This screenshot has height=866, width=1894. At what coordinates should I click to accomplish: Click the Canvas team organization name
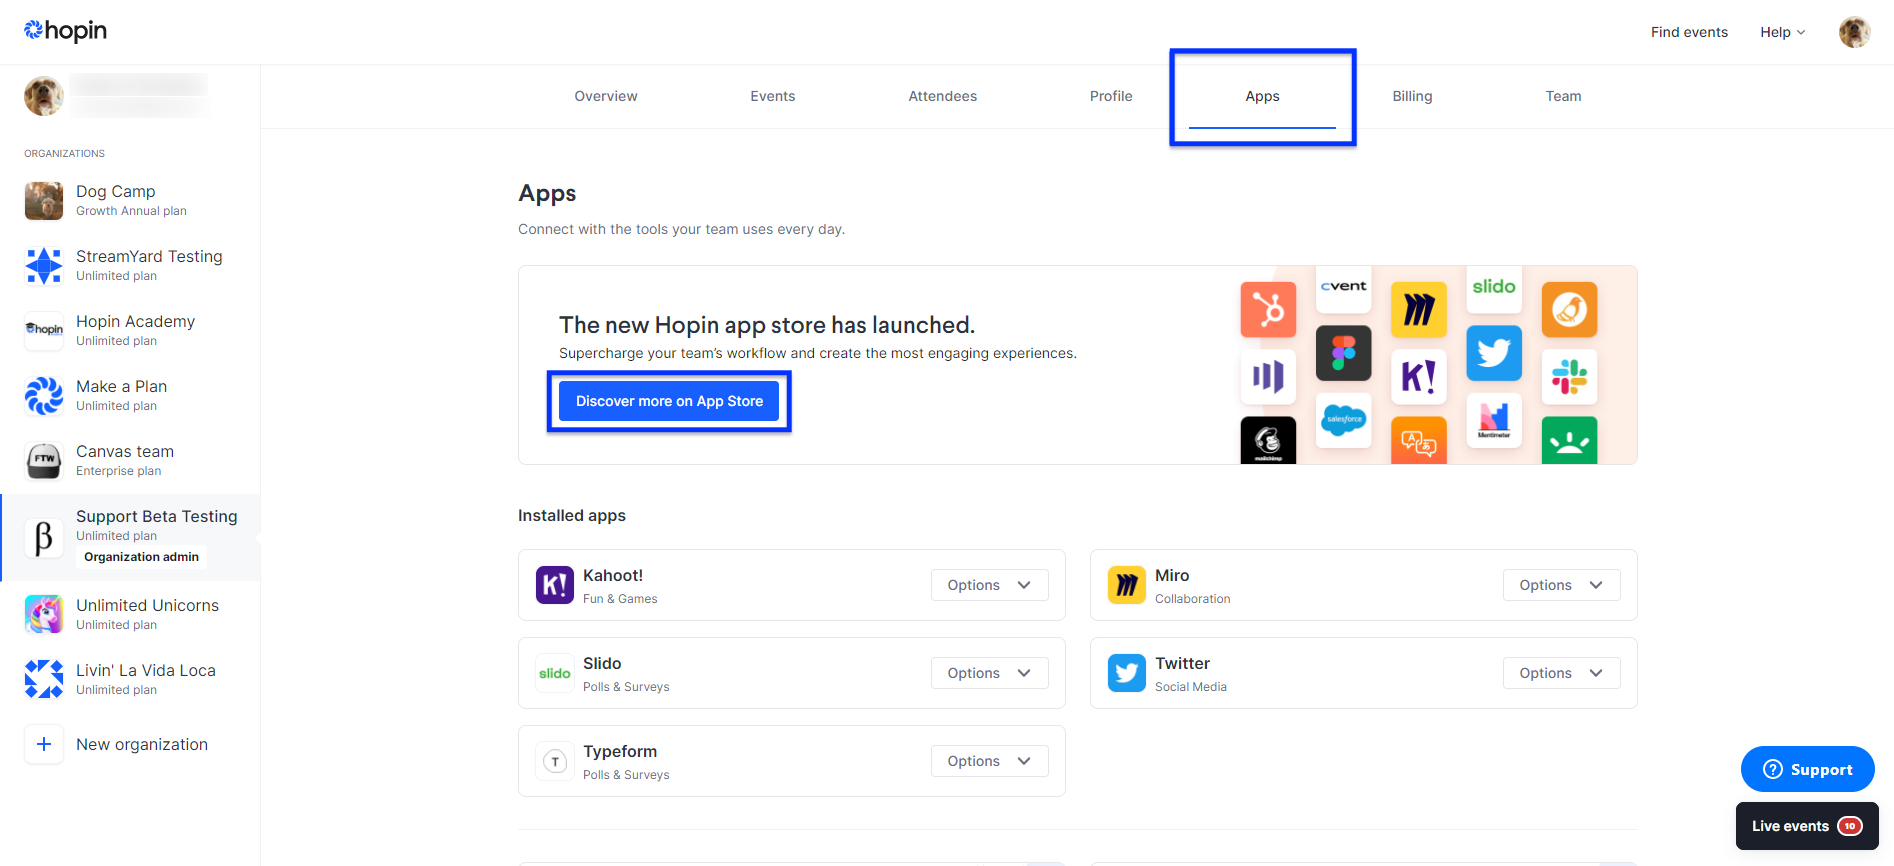coord(125,451)
